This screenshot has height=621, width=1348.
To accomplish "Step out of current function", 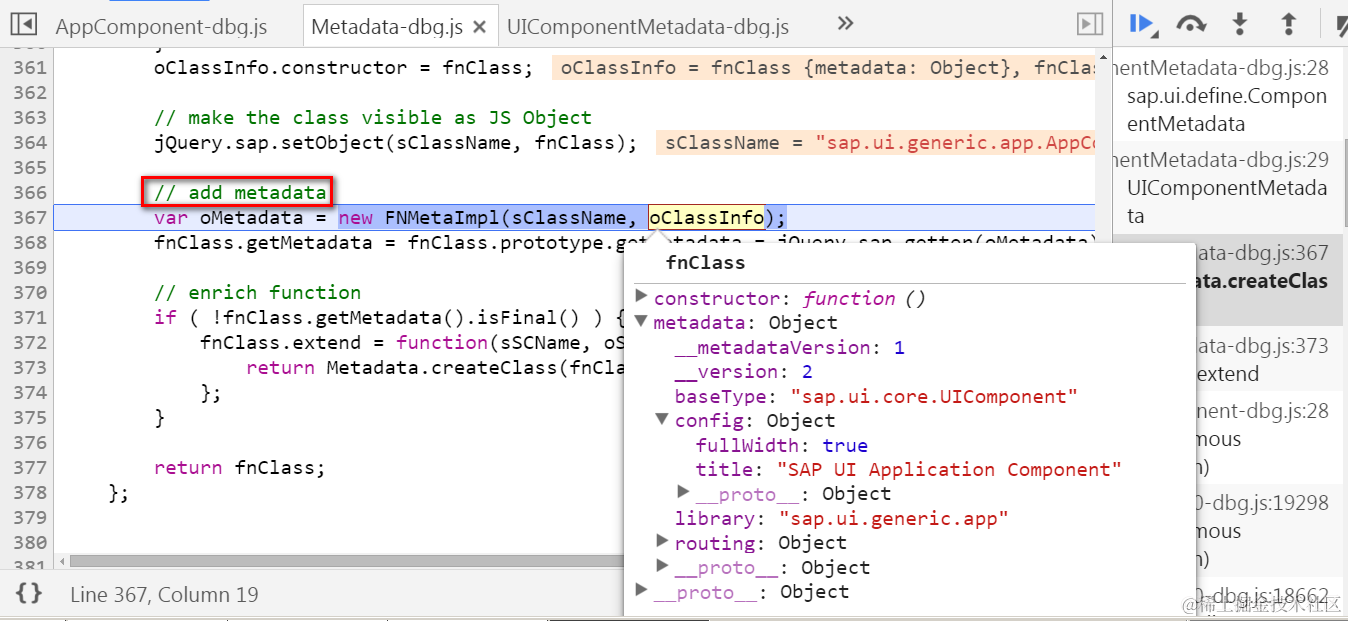I will [x=1289, y=24].
